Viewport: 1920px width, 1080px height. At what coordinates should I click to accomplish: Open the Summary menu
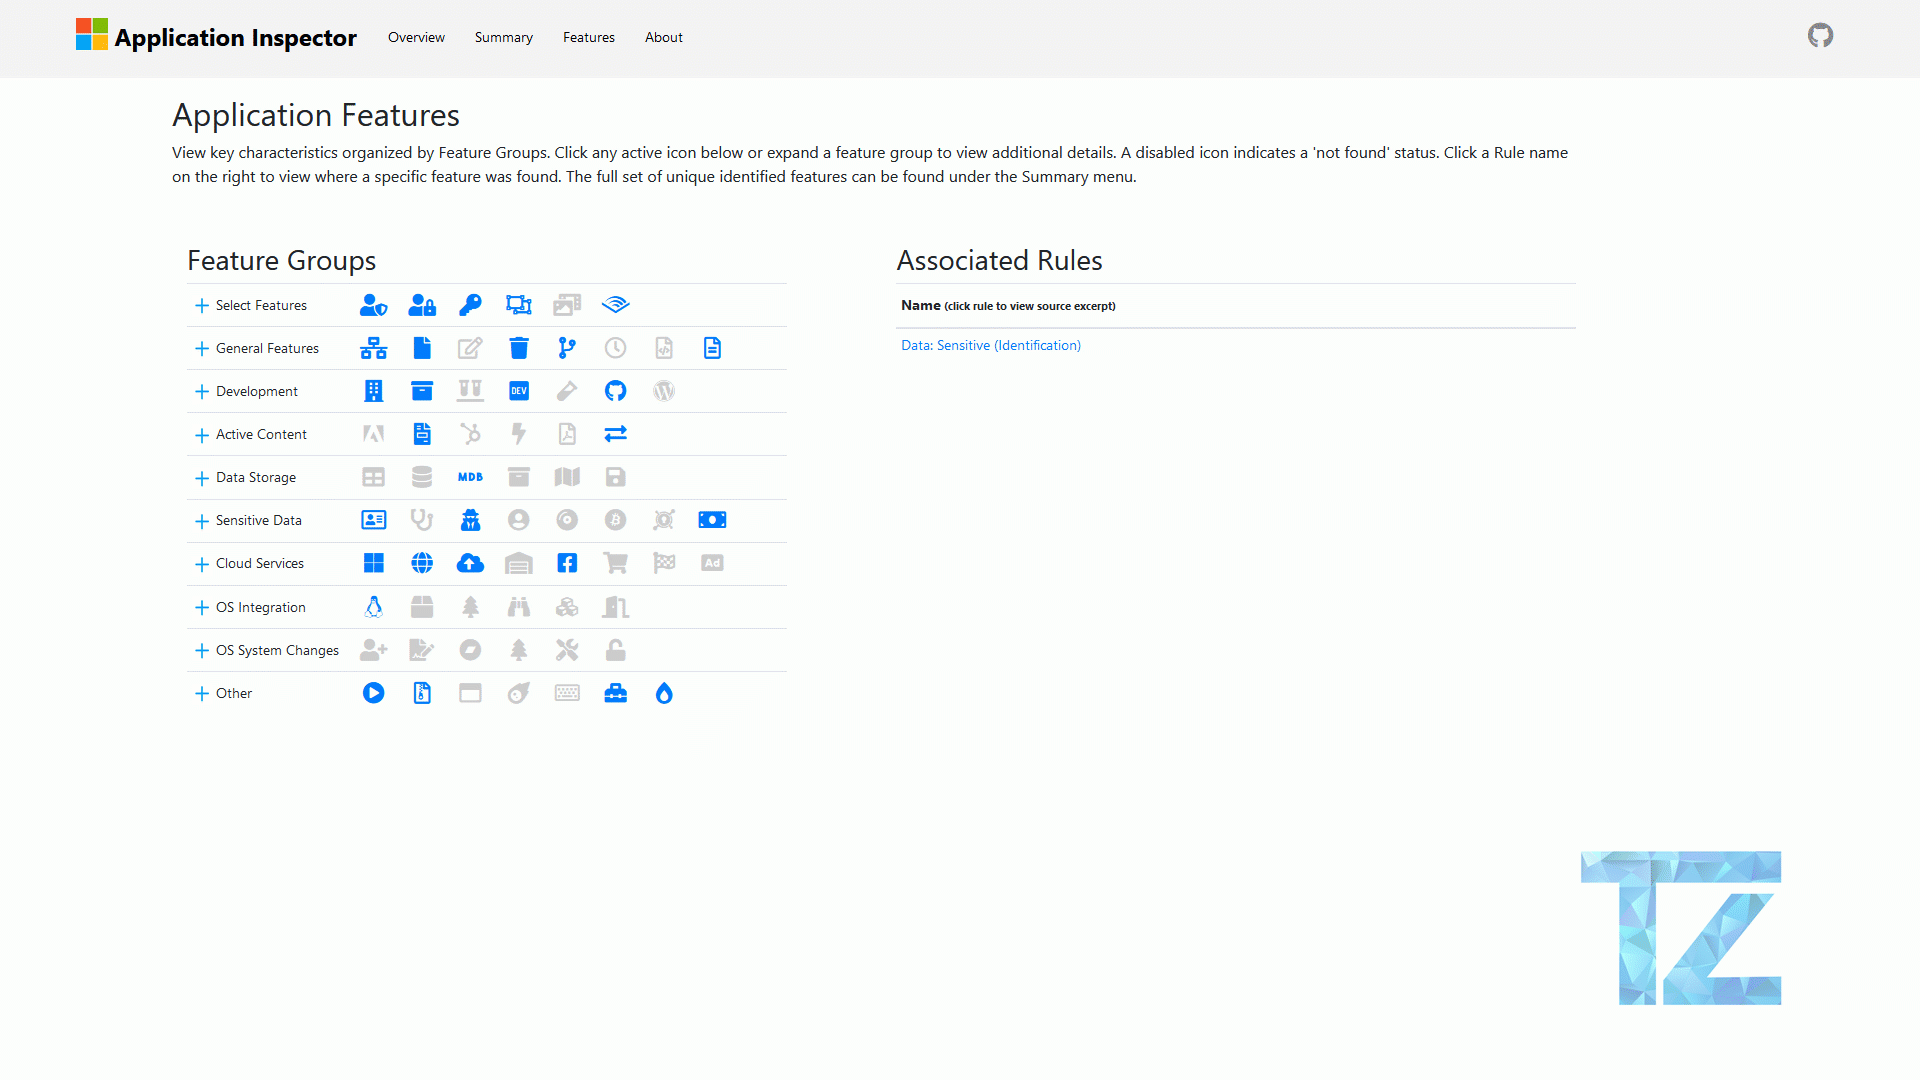[503, 37]
